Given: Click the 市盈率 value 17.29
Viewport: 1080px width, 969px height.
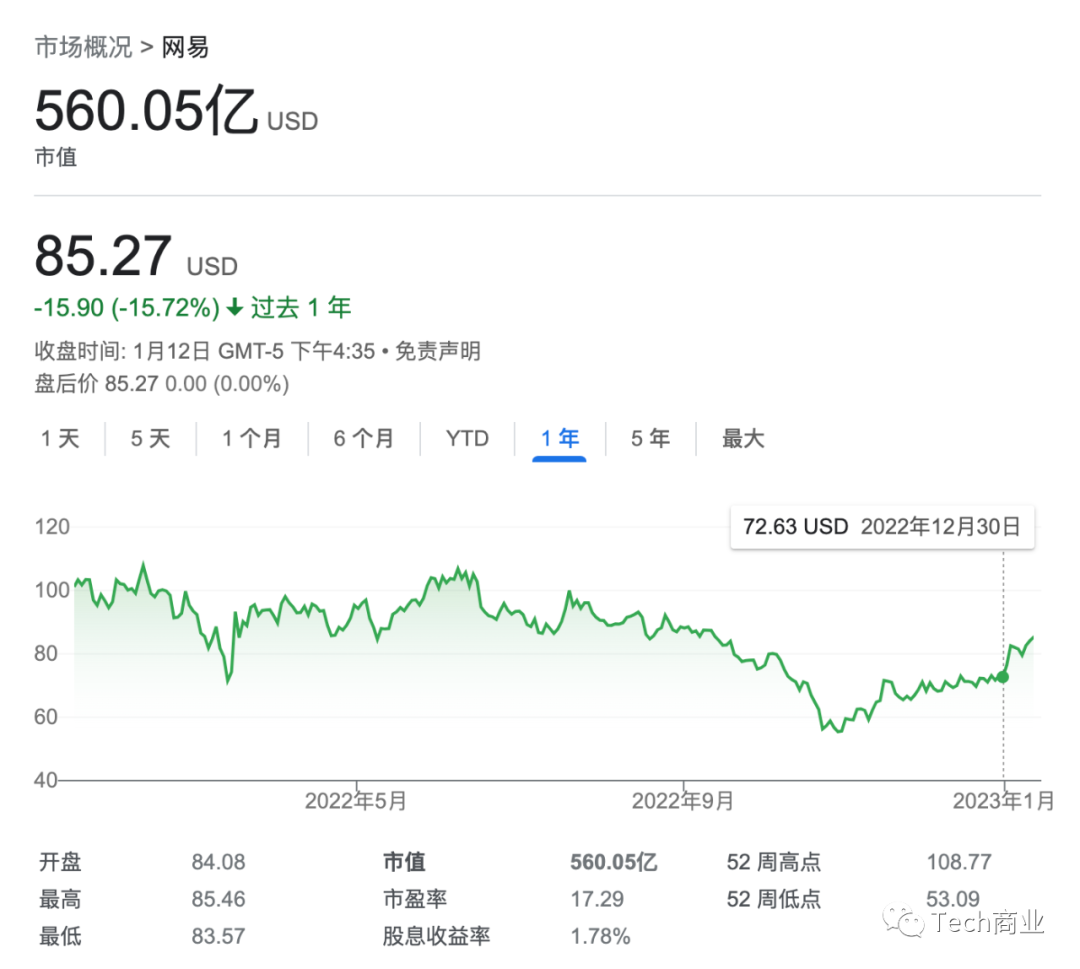Looking at the screenshot, I should click(x=597, y=900).
